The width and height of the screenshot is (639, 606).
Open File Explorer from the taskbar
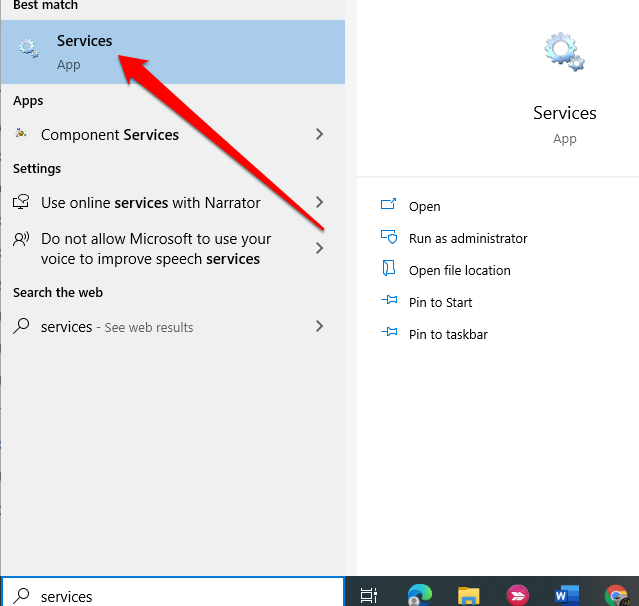468,595
